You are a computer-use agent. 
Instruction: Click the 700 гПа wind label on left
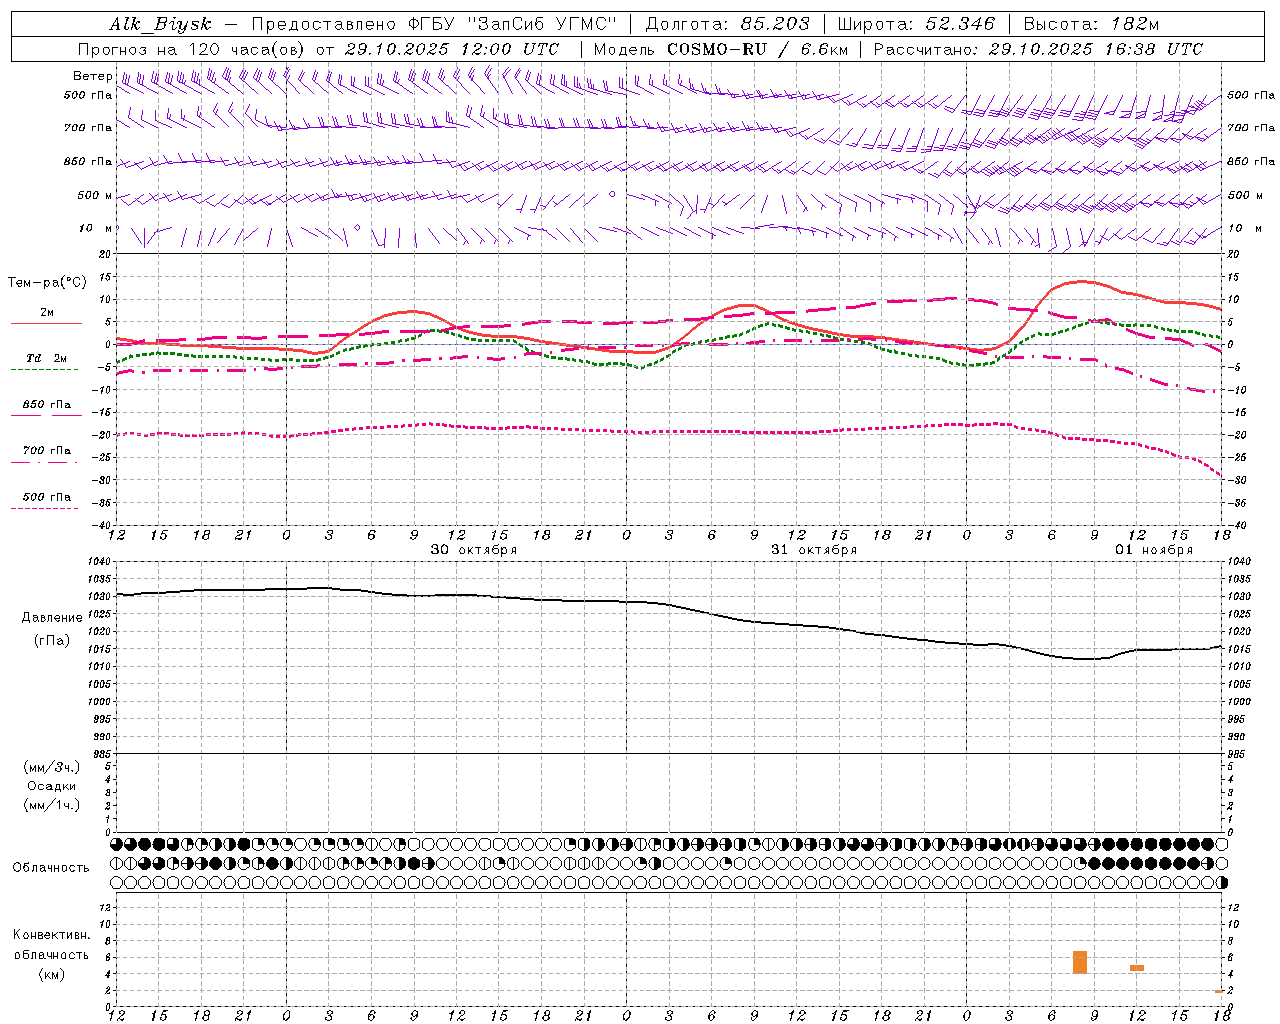[88, 128]
